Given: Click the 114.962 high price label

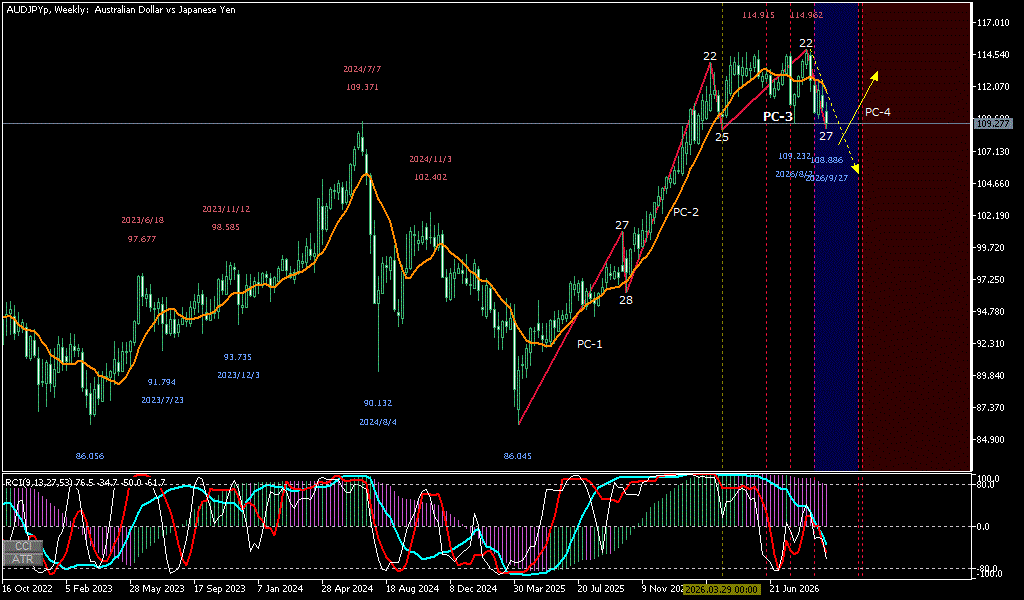Looking at the screenshot, I should (x=807, y=14).
